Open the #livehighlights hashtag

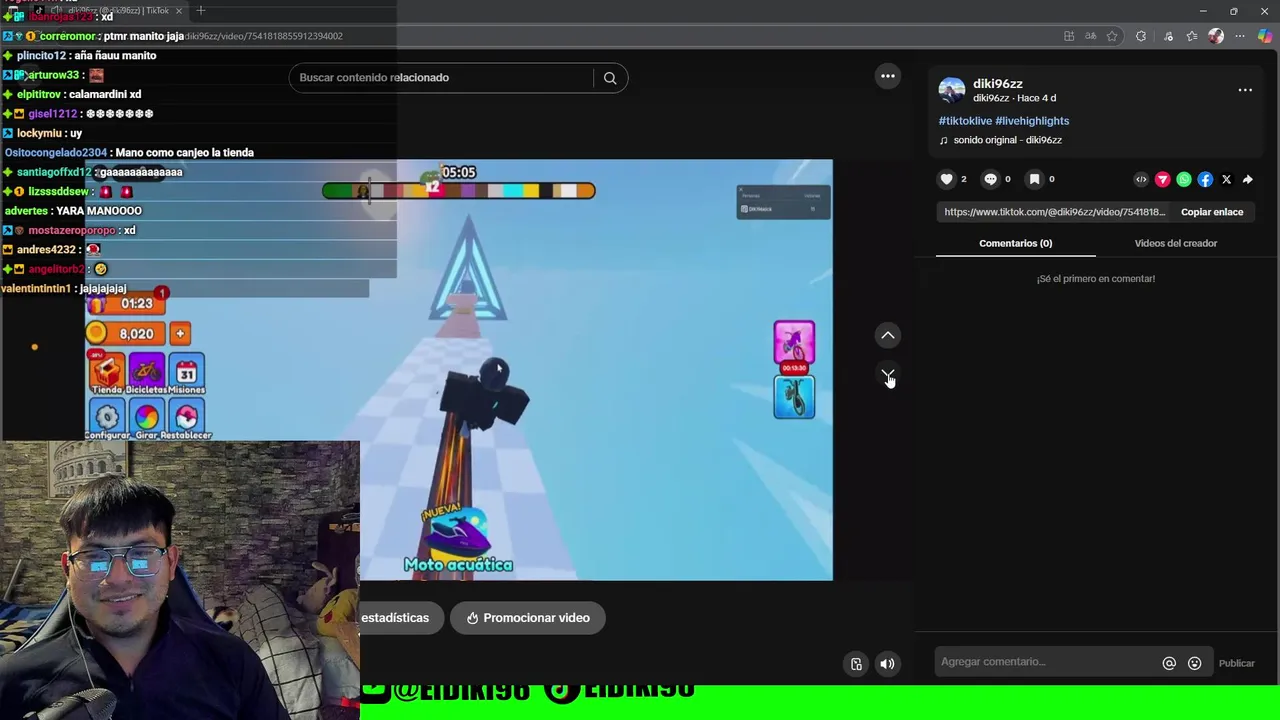[1032, 121]
